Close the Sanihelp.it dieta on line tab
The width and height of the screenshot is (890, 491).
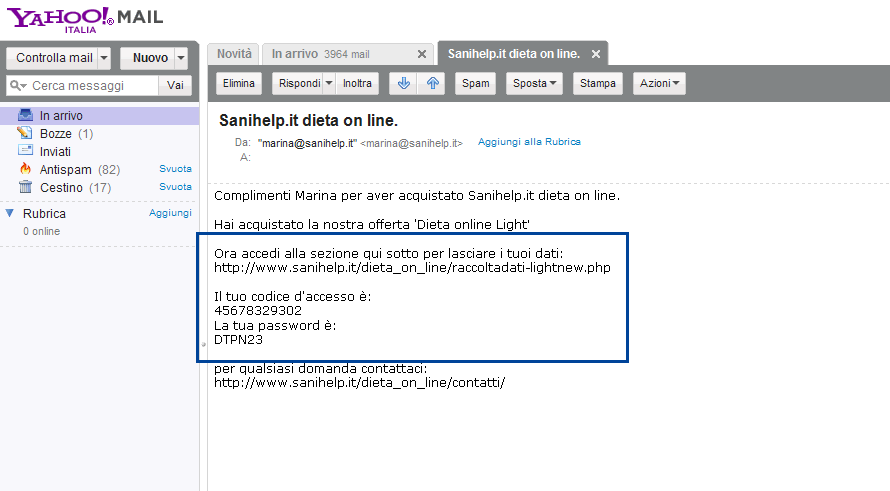pos(595,54)
